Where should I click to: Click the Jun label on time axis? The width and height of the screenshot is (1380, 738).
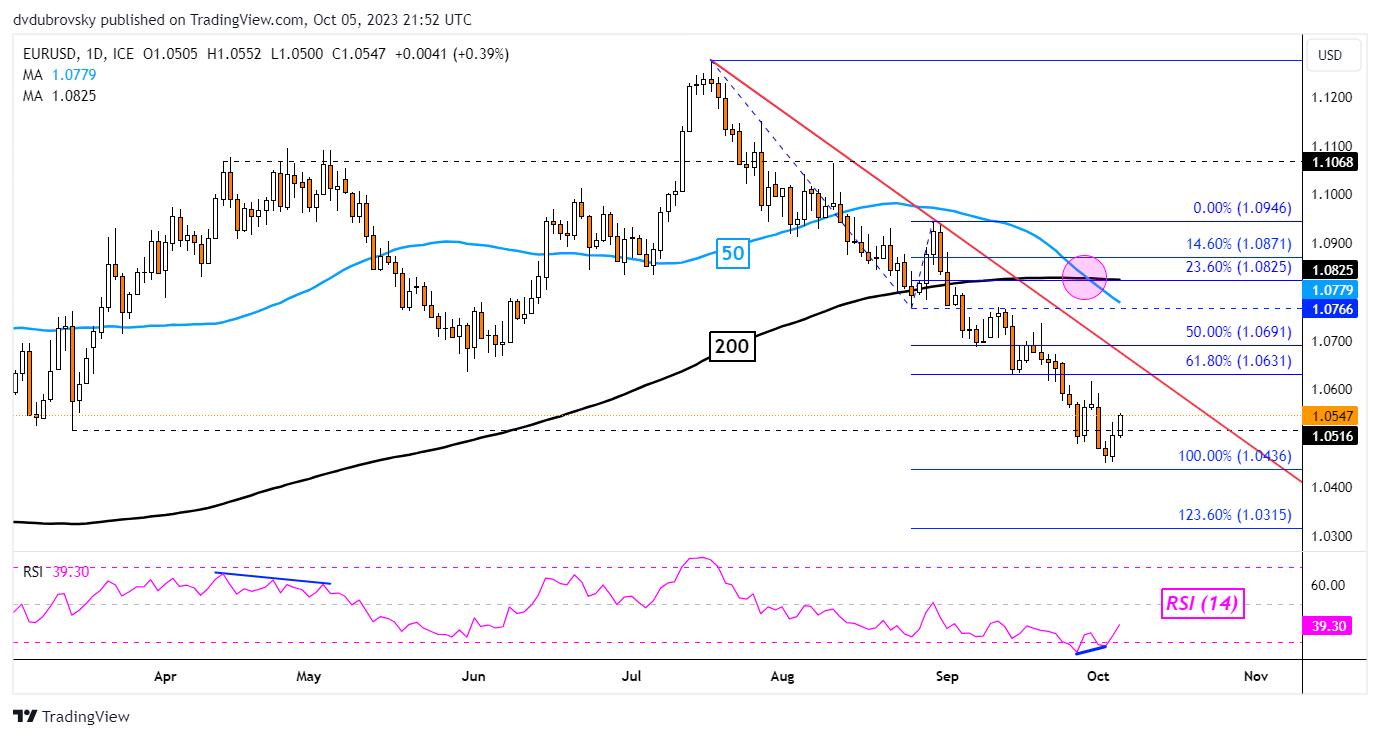(x=473, y=677)
